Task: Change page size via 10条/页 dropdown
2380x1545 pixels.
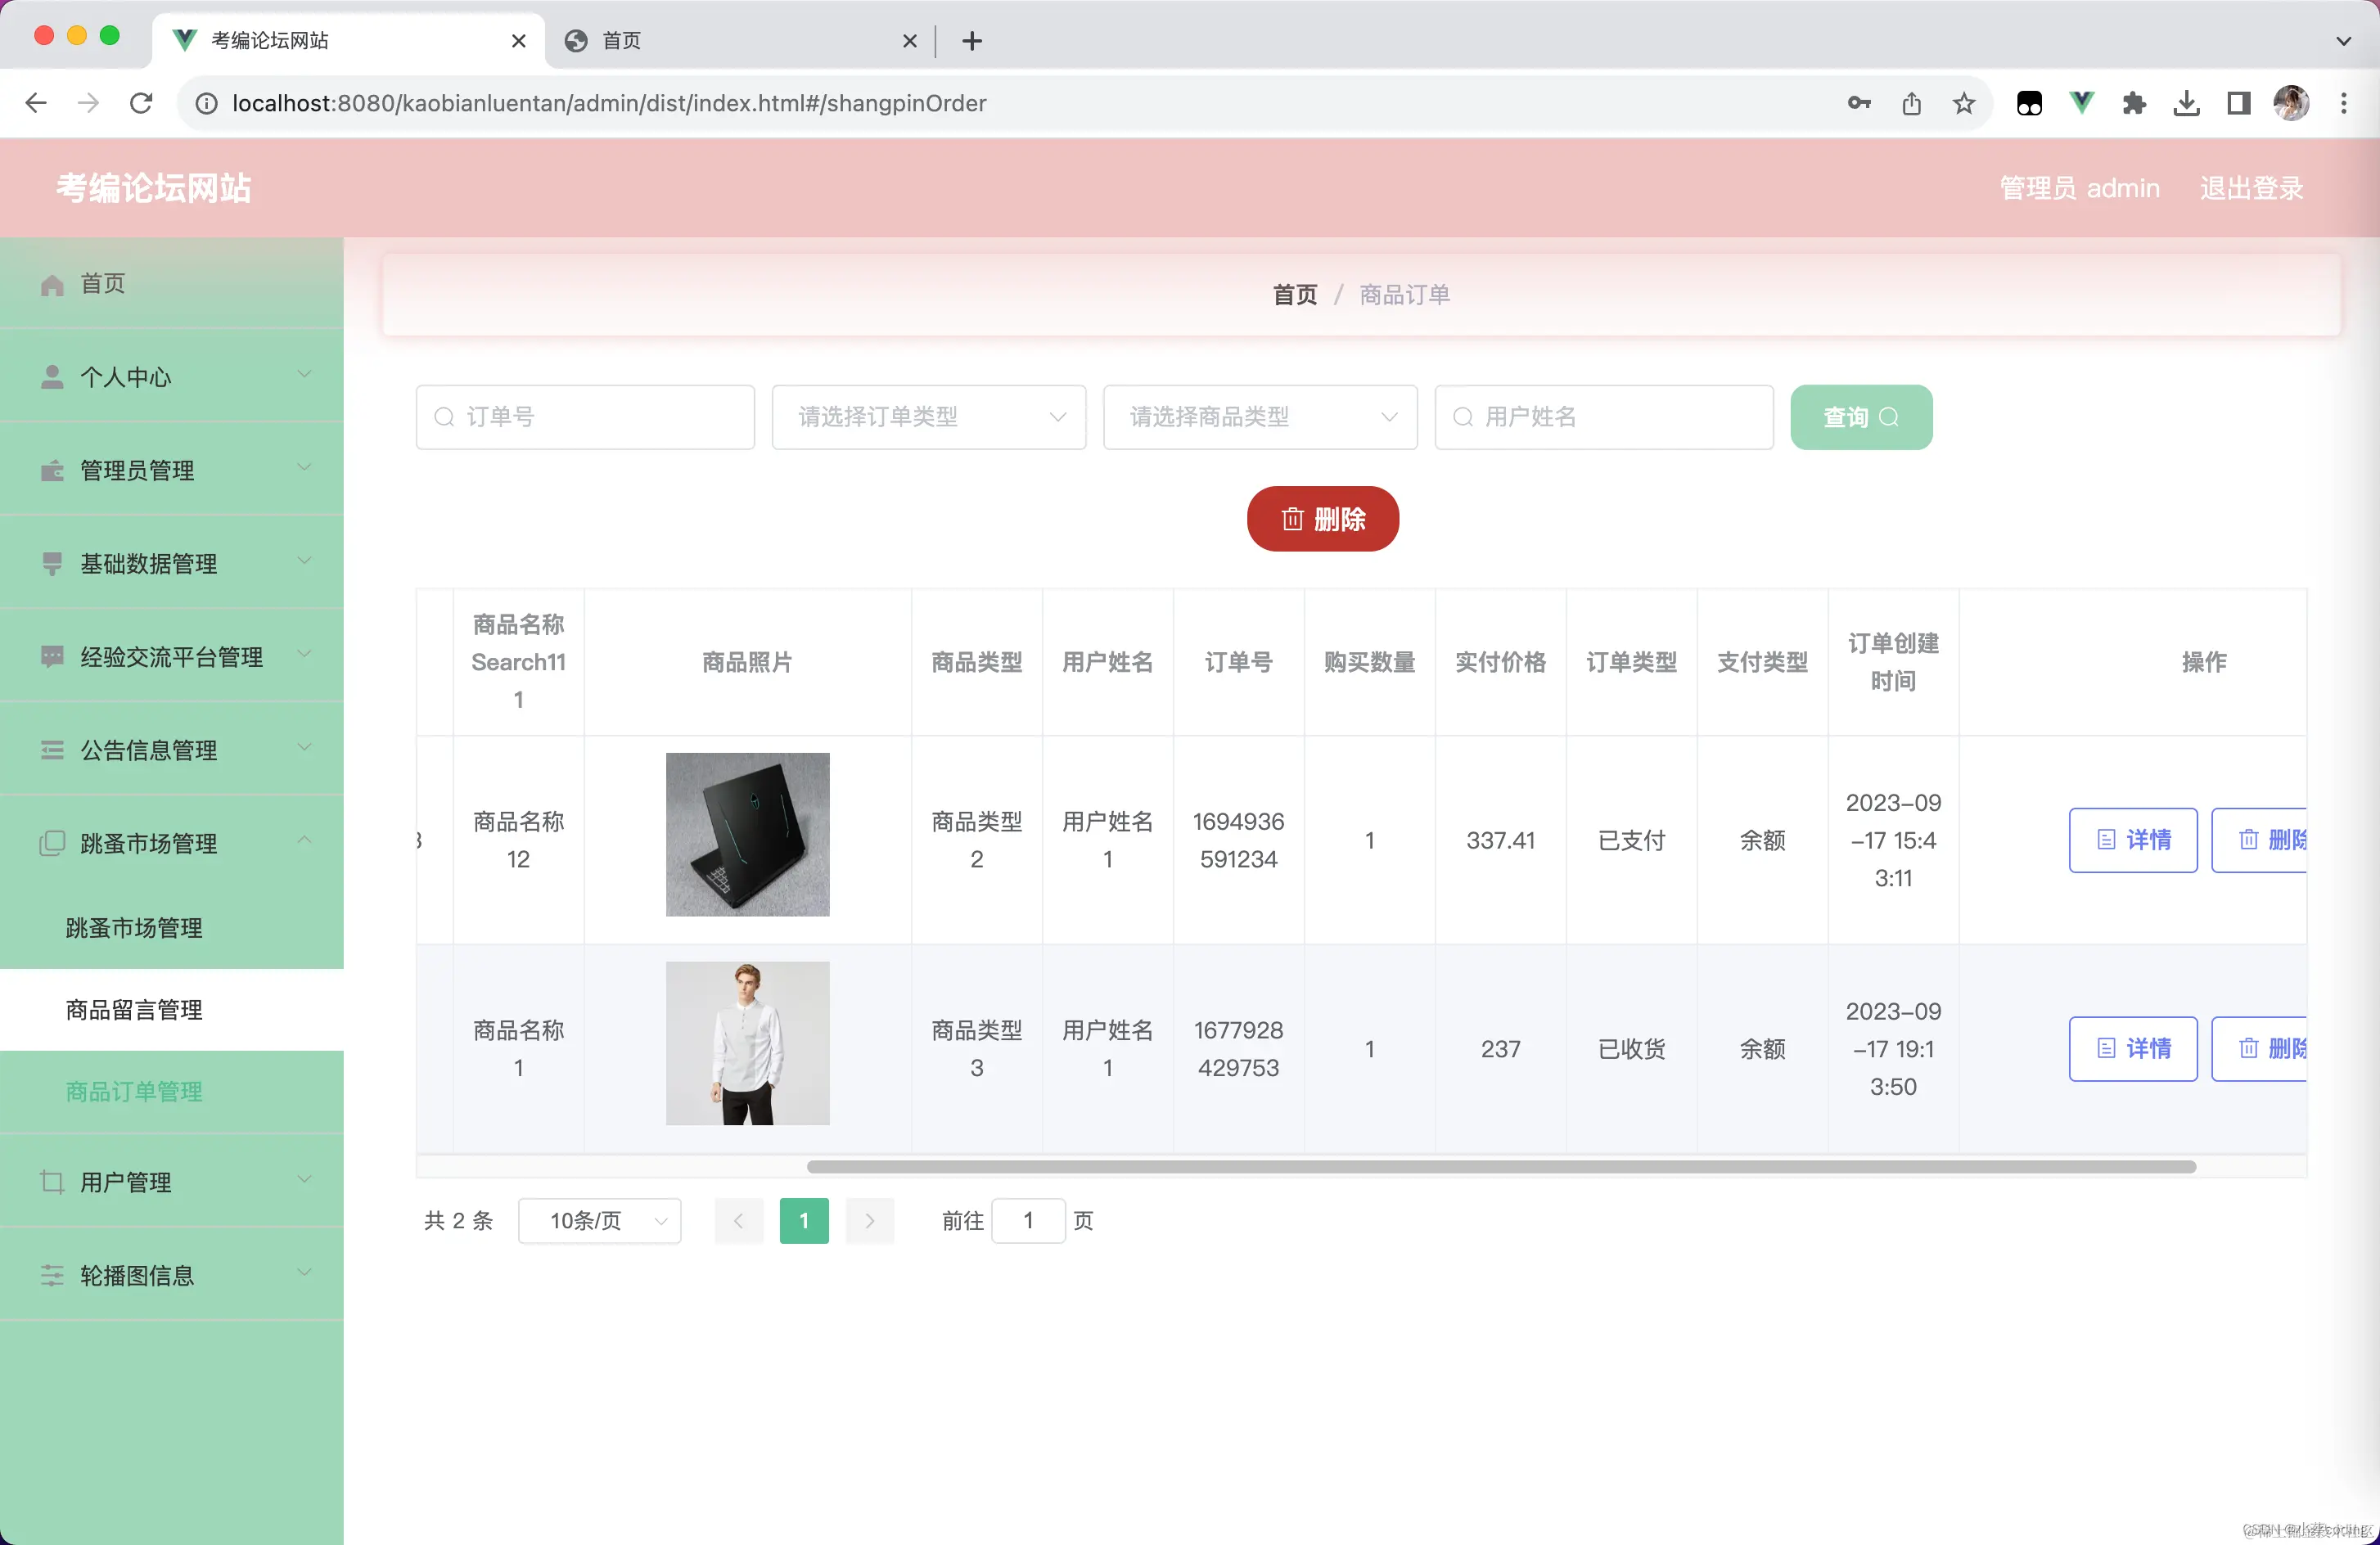Action: click(x=599, y=1221)
